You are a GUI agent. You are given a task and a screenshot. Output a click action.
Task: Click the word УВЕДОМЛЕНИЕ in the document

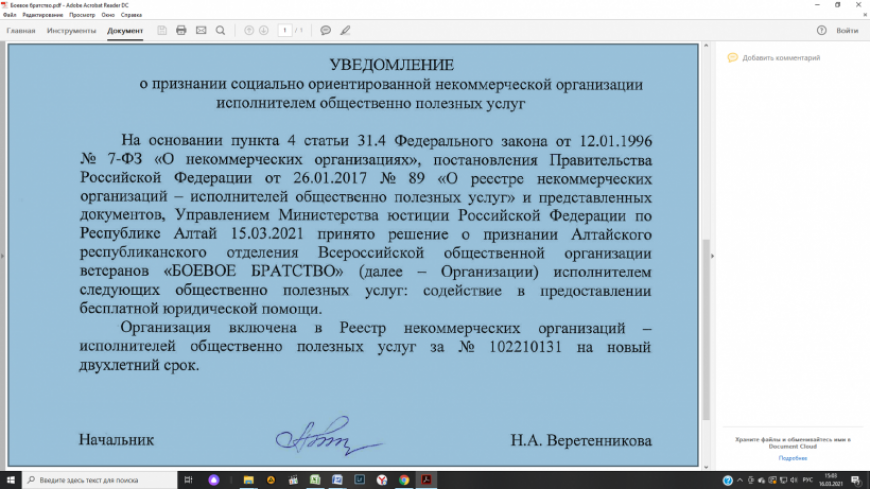point(392,65)
